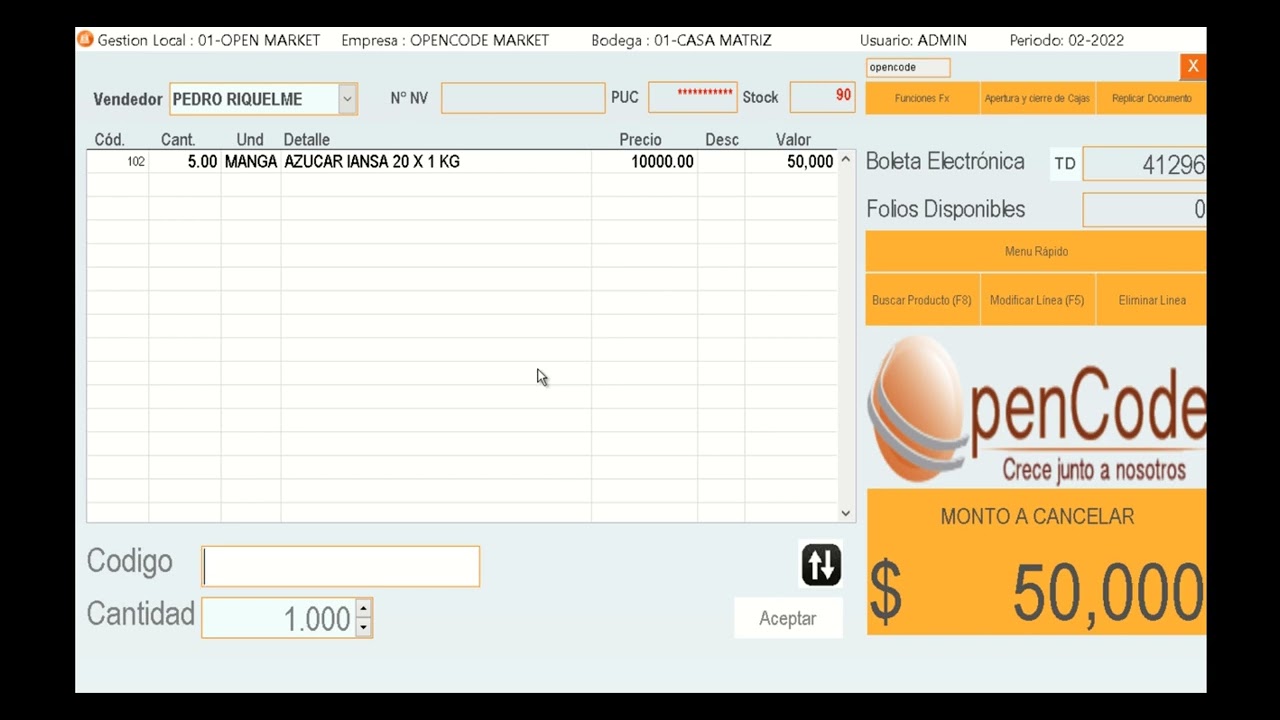Click the Funciones Fx button
The width and height of the screenshot is (1280, 720).
click(x=922, y=98)
